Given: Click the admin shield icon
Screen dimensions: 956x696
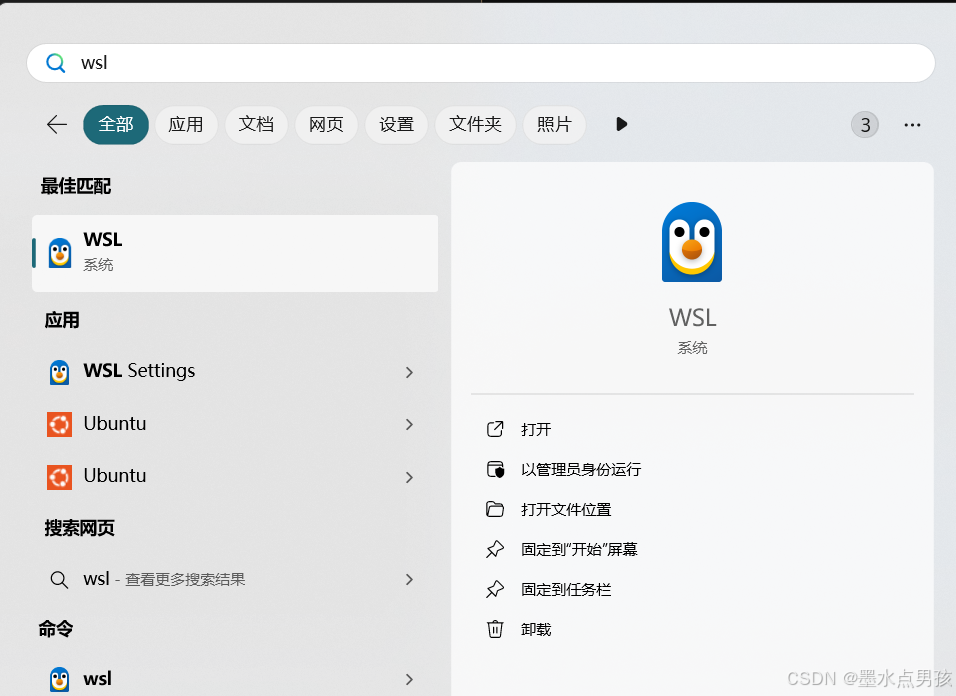Looking at the screenshot, I should coord(495,469).
